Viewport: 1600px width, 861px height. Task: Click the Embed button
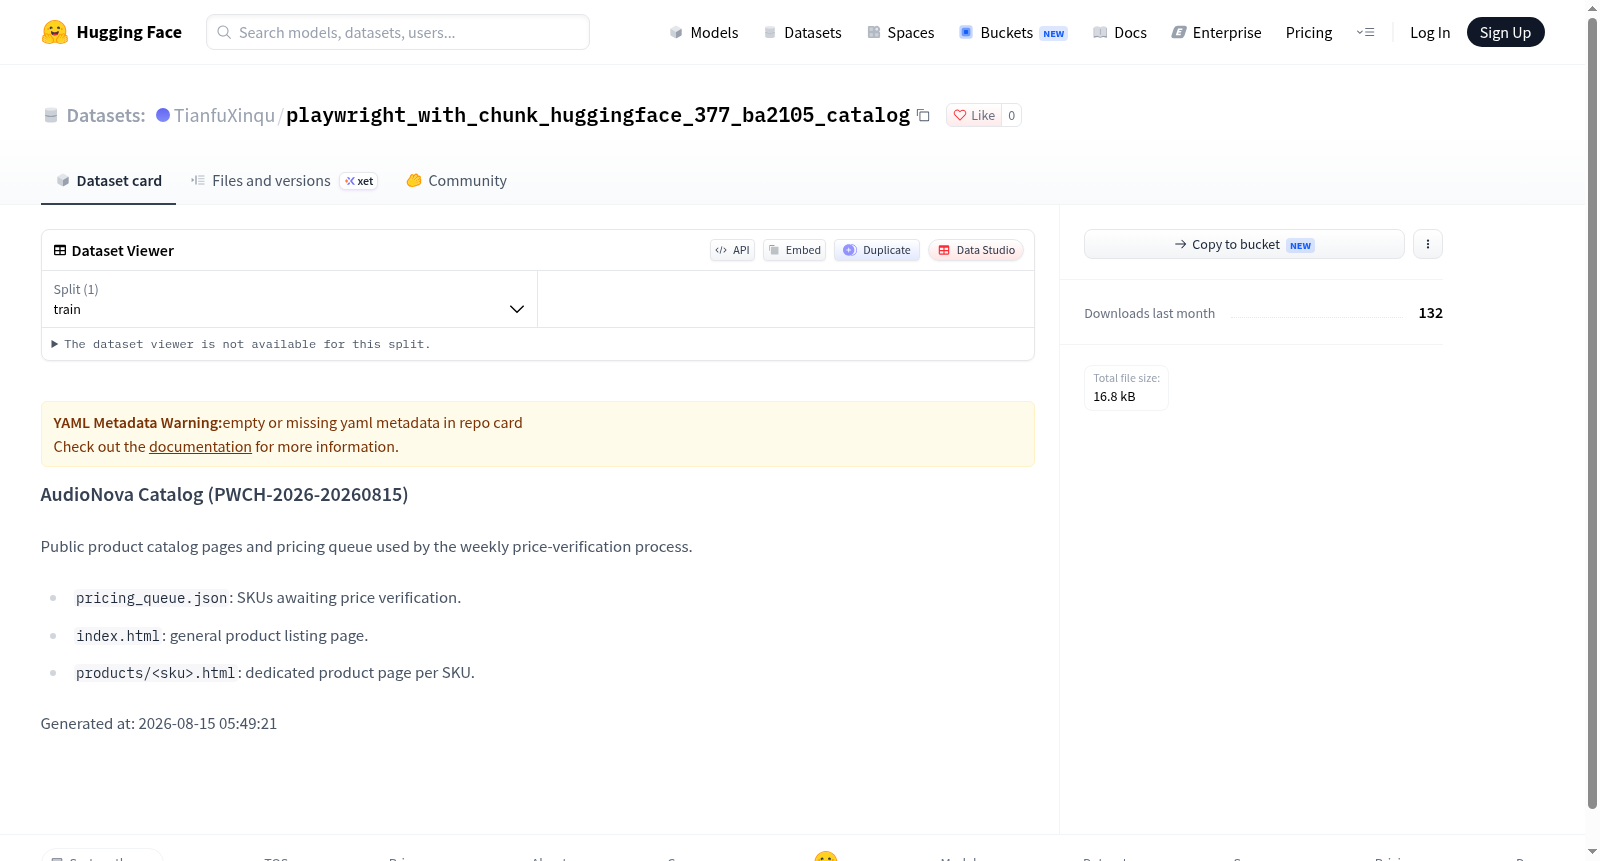coord(795,250)
